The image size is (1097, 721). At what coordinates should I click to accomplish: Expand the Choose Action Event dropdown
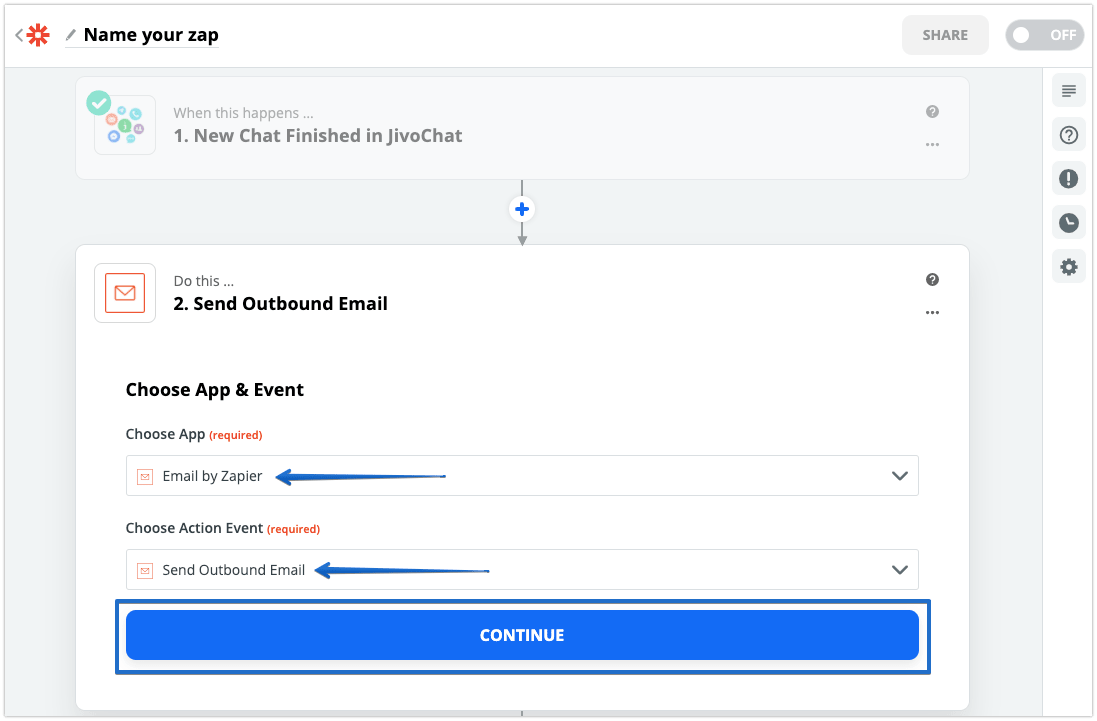(x=522, y=570)
